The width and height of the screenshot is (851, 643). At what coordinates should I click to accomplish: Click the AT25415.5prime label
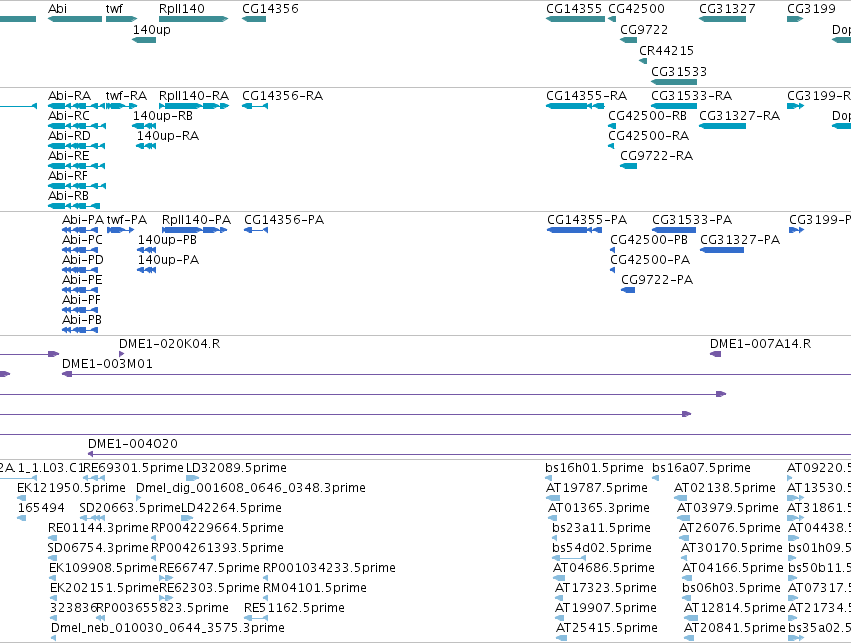[x=606, y=628]
